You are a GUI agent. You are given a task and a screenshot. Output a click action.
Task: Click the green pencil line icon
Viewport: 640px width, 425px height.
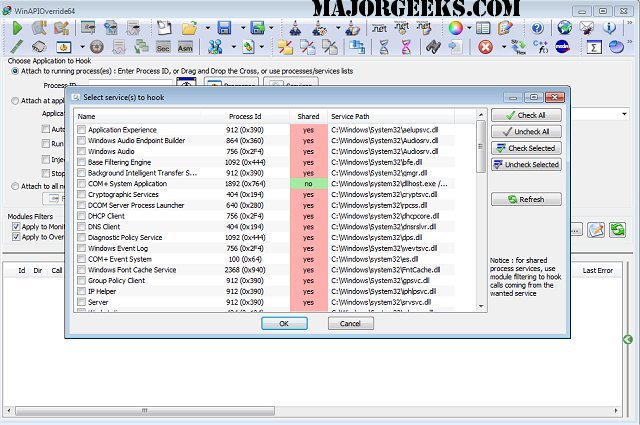[x=17, y=47]
